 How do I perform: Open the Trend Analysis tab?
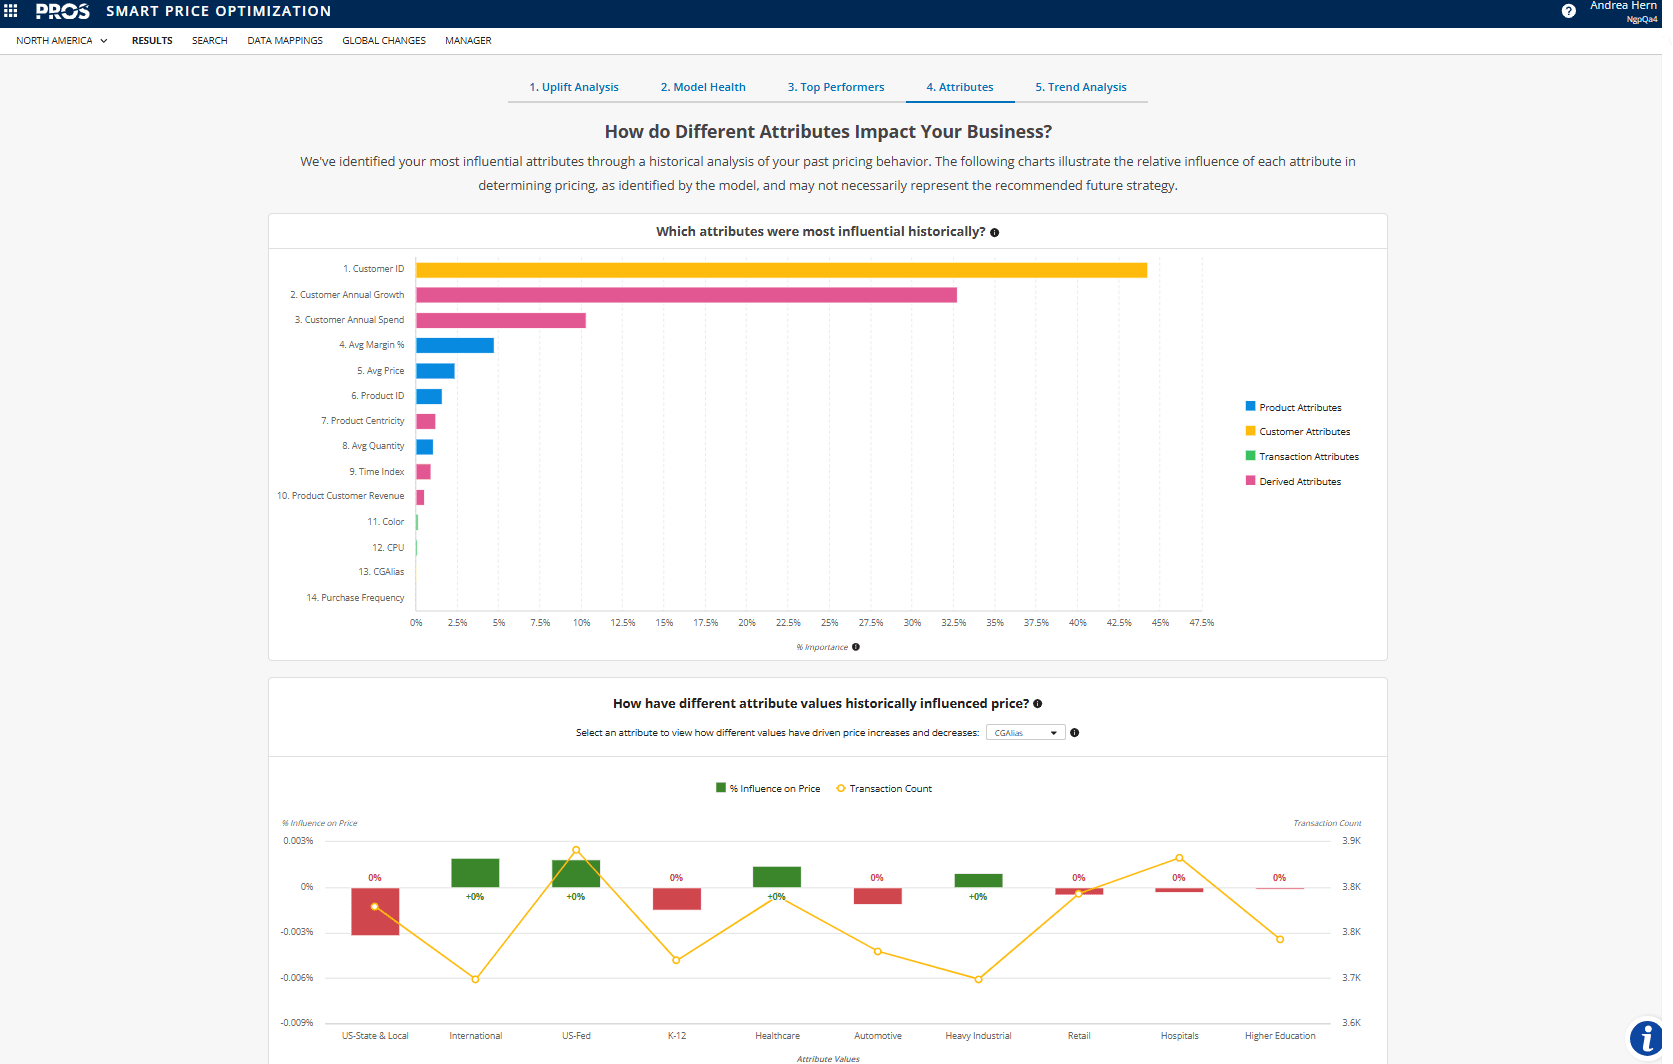1081,87
